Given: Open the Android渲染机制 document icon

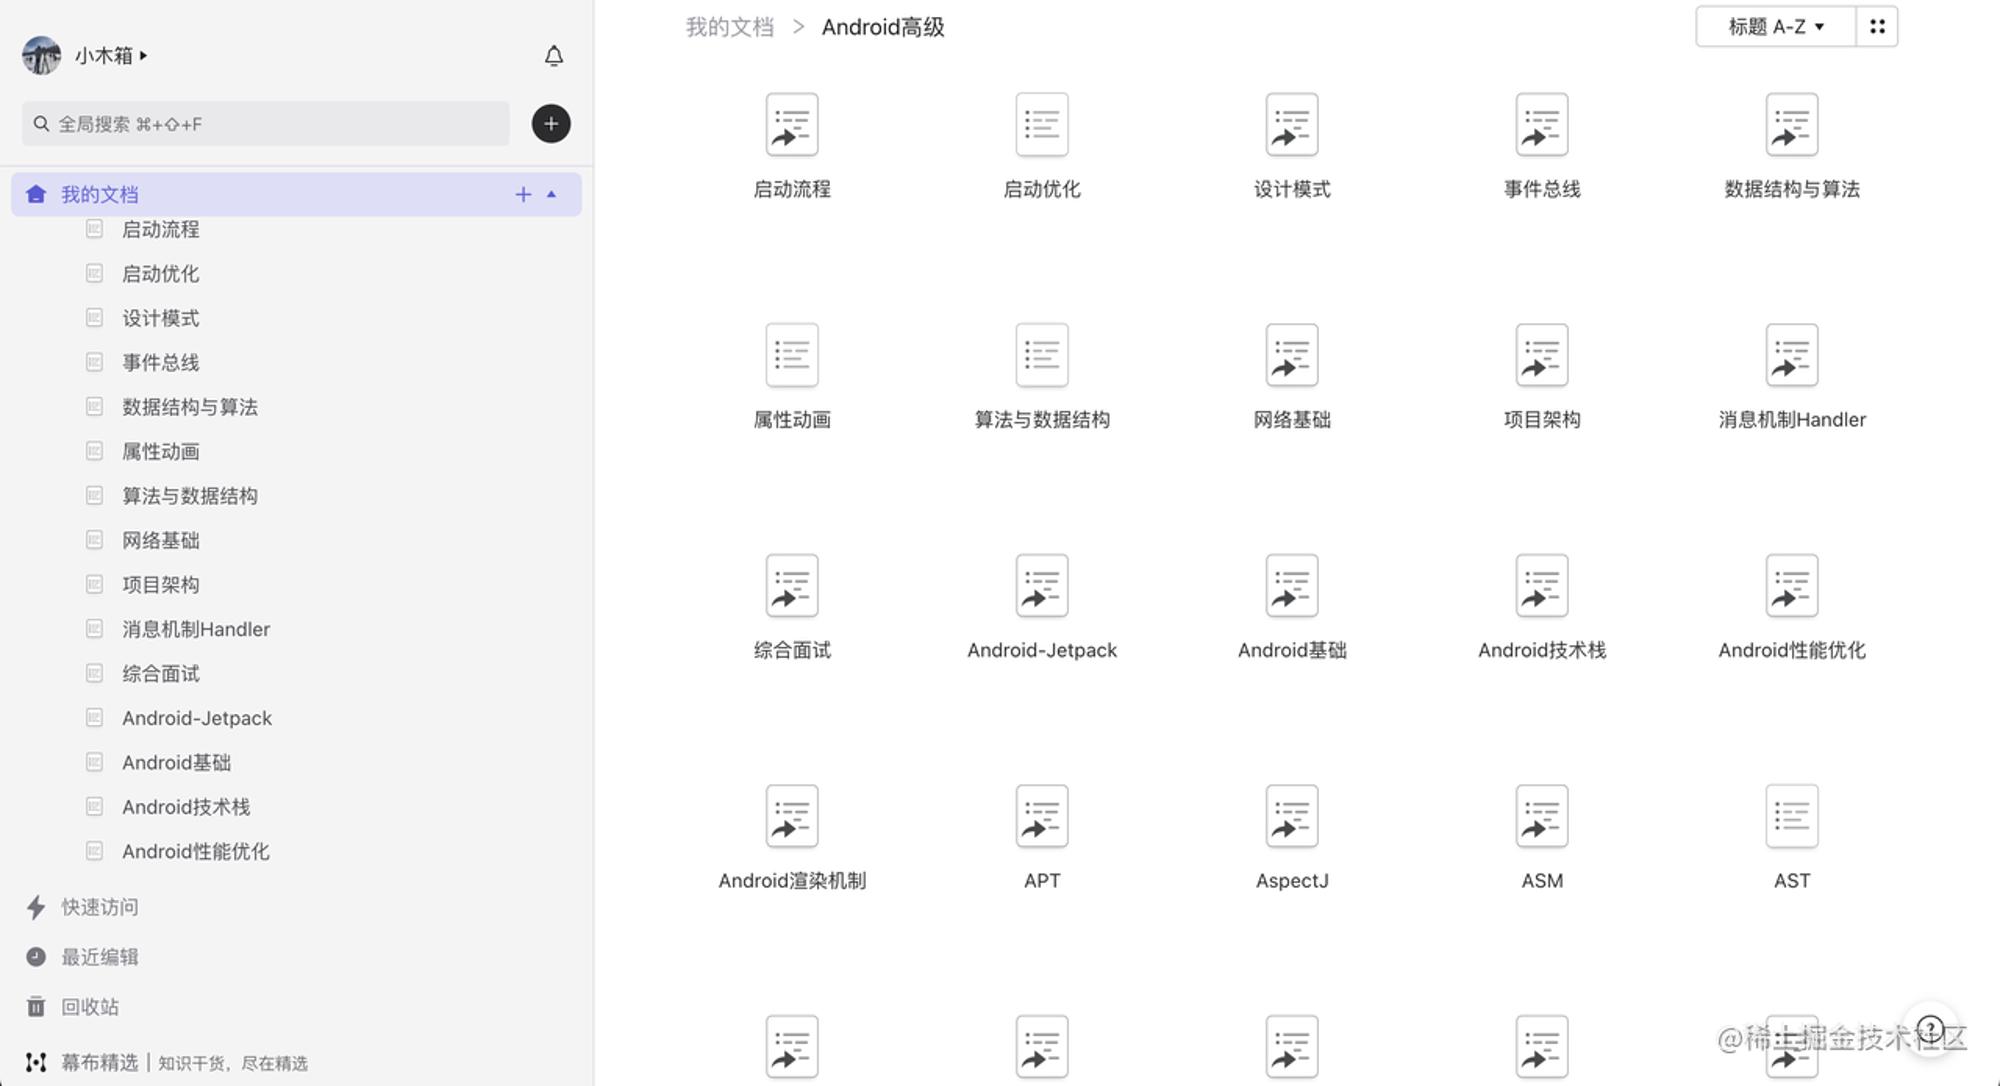Looking at the screenshot, I should [792, 816].
